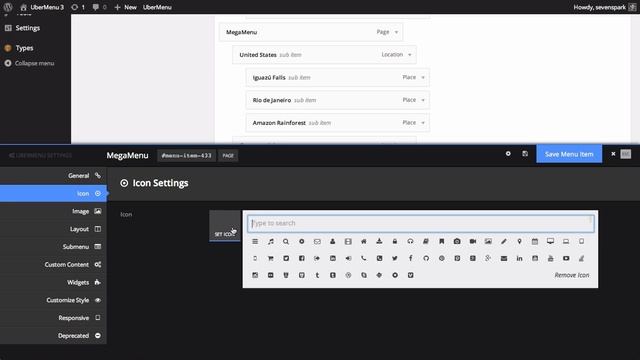Pick the home icon

pos(364,242)
